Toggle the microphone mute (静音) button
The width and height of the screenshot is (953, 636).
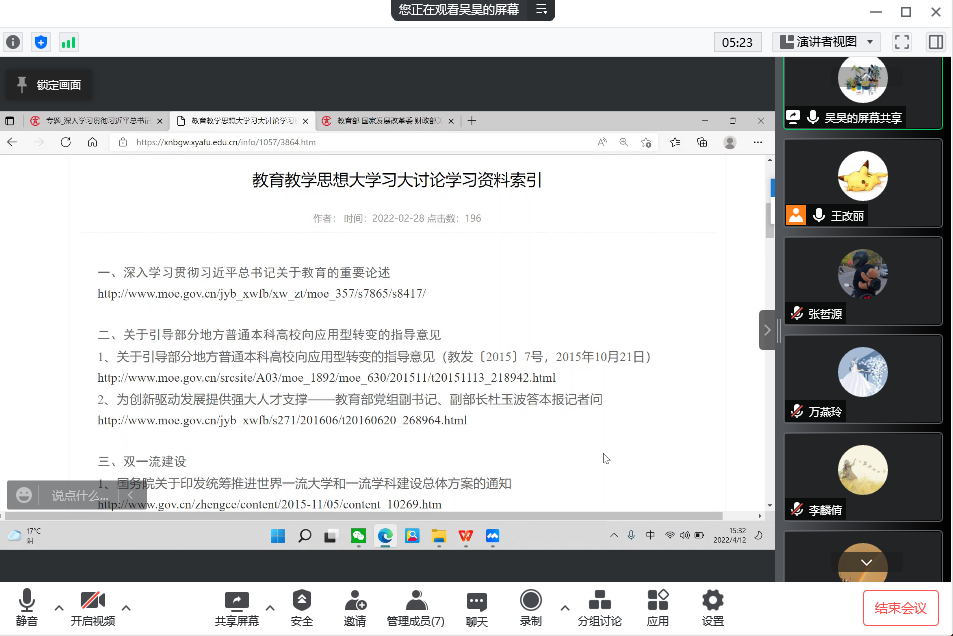(x=26, y=607)
